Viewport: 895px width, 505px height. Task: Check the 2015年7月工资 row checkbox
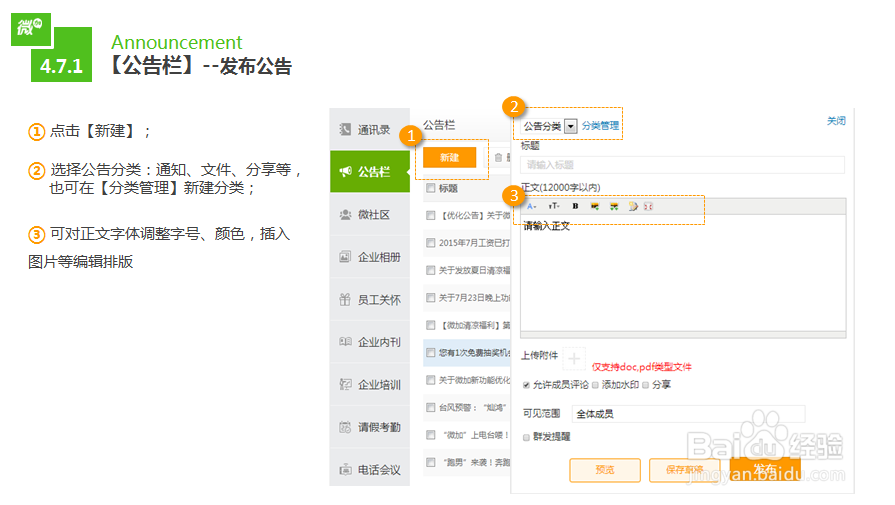[431, 243]
